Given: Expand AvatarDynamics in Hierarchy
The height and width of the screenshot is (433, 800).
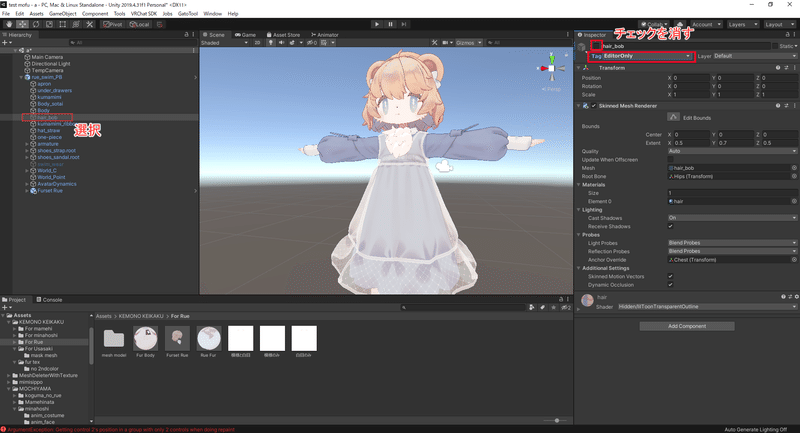Looking at the screenshot, I should coord(27,184).
